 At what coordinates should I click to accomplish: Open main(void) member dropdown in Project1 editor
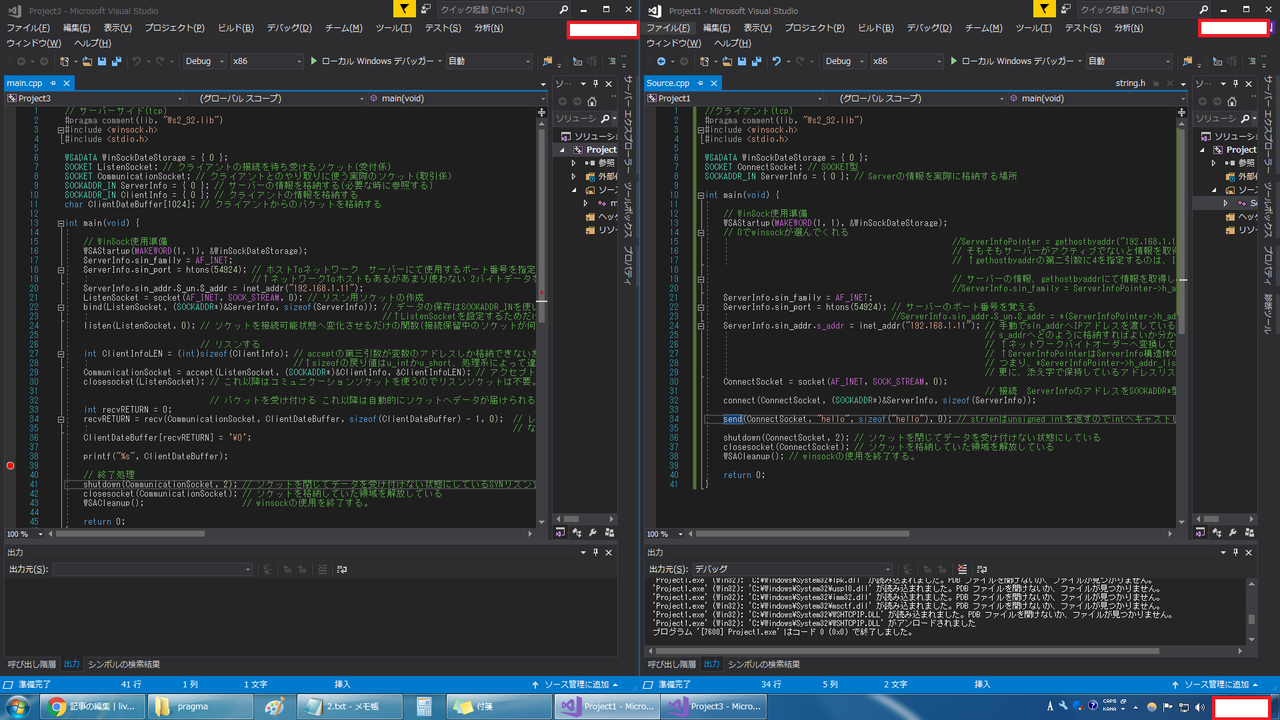(x=1095, y=99)
